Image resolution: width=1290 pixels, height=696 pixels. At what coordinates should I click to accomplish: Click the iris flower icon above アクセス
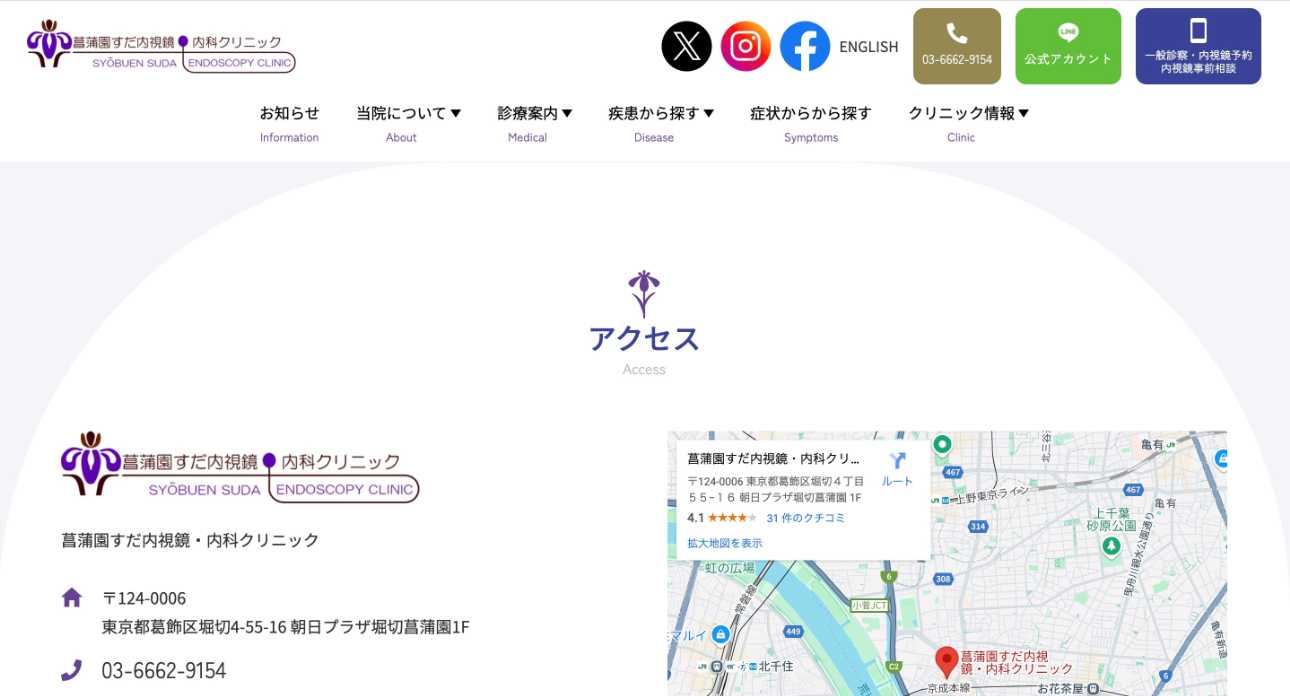coord(644,294)
